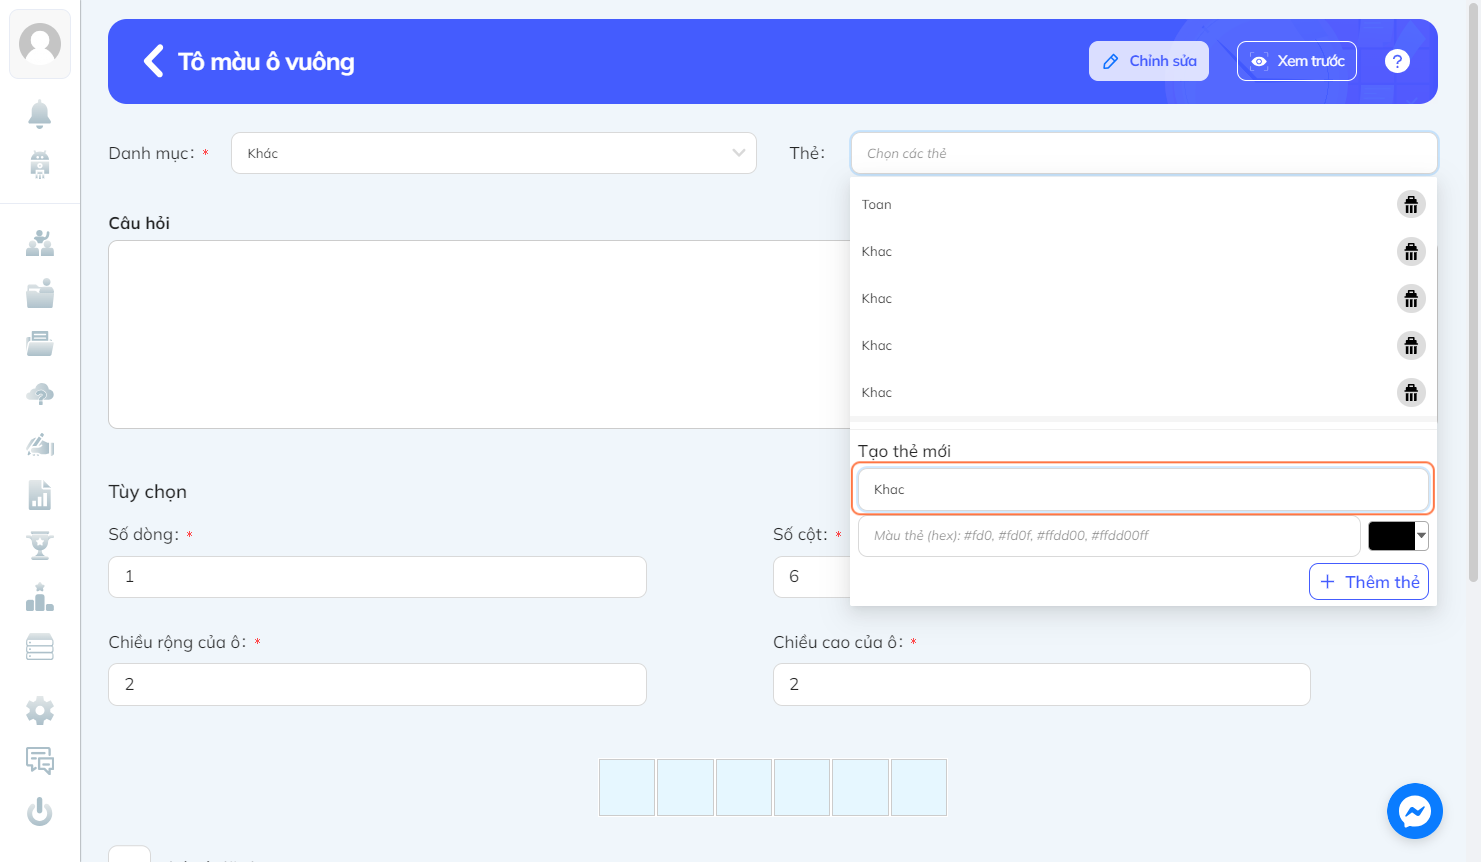
Task: Click the power logout icon
Action: (40, 811)
